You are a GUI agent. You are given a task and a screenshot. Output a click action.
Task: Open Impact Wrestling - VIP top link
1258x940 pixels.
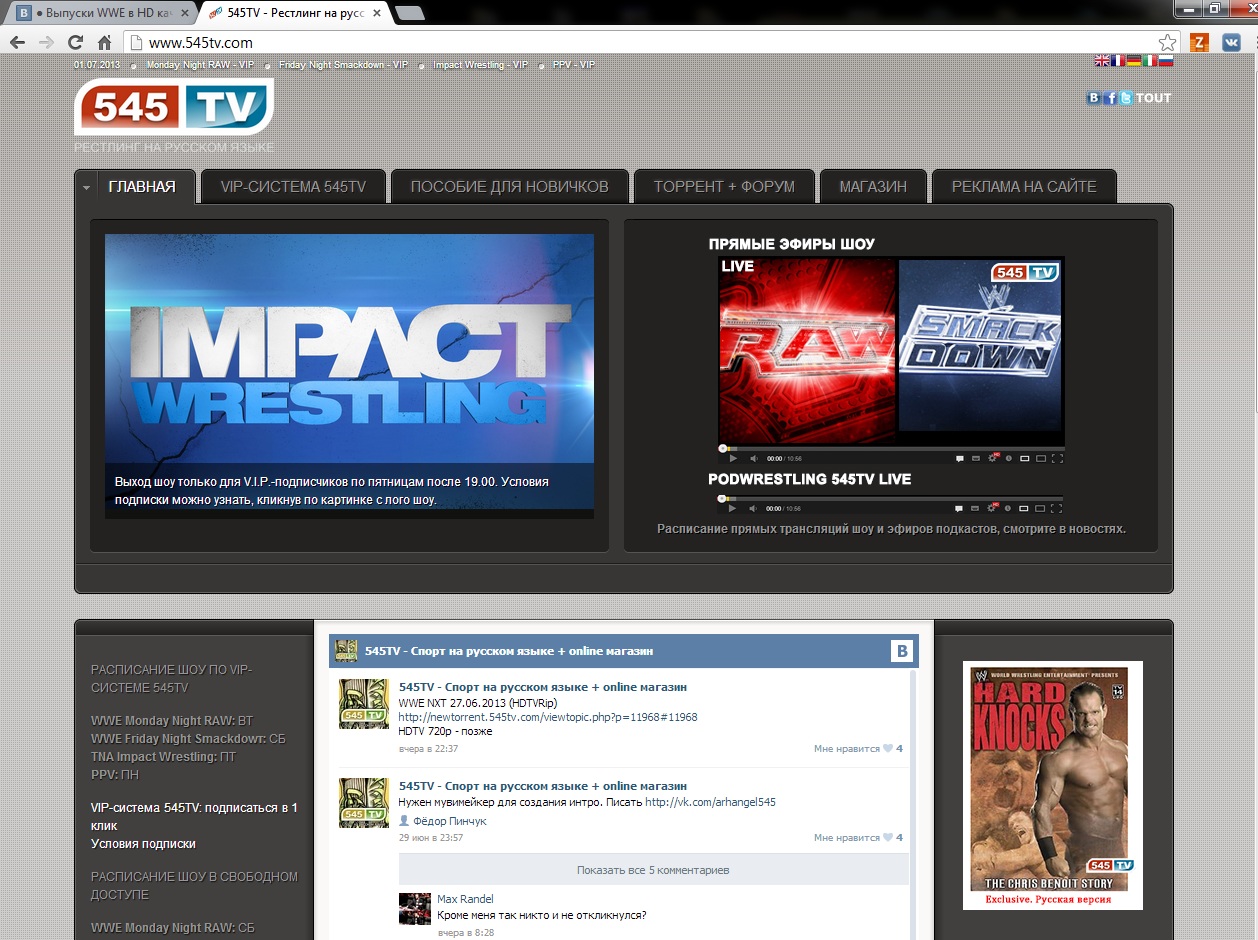pyautogui.click(x=480, y=65)
